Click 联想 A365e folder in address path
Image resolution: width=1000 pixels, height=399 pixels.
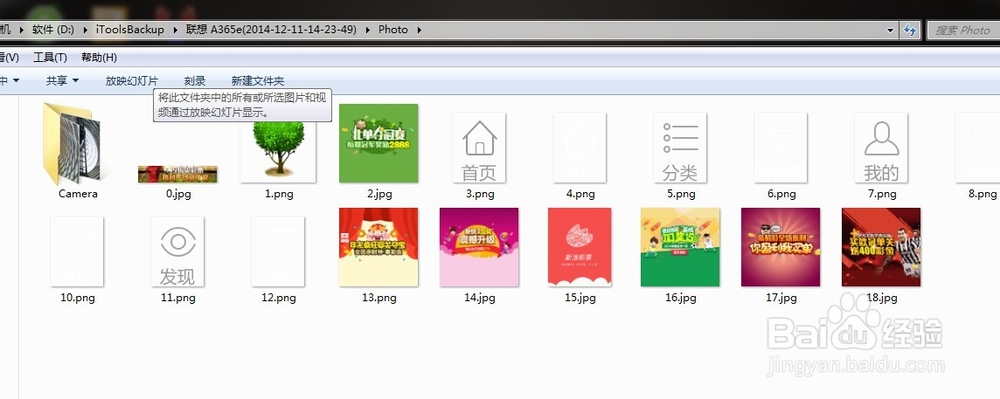click(271, 29)
